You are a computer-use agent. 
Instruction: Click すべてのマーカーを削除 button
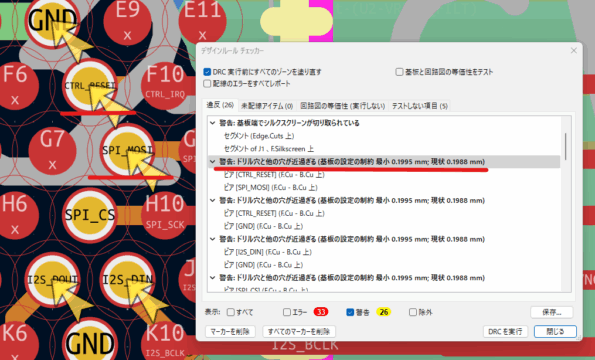(299, 331)
